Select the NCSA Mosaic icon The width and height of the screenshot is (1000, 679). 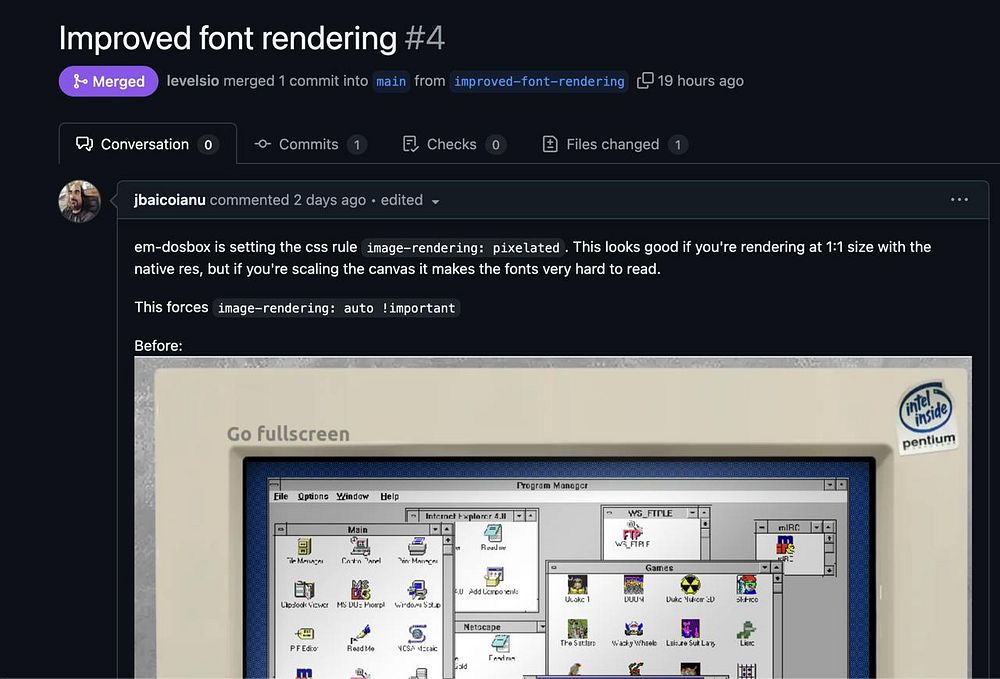click(417, 638)
